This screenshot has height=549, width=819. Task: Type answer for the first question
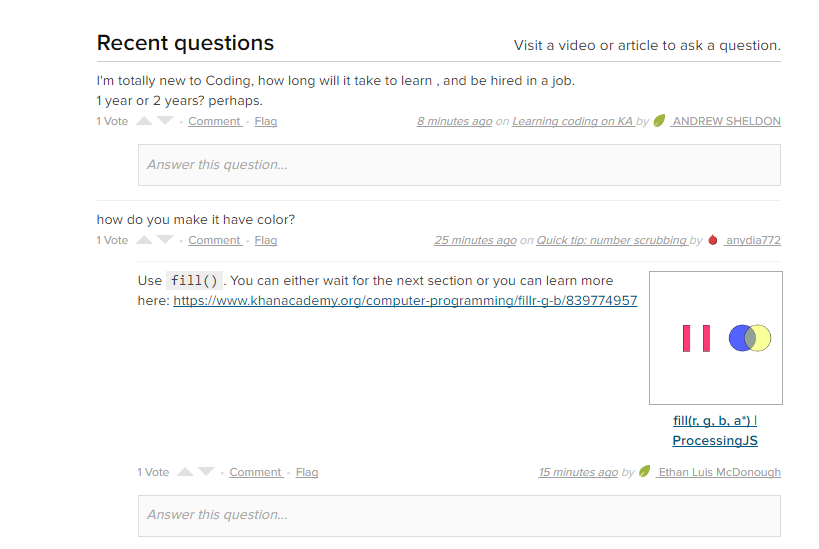tap(459, 165)
